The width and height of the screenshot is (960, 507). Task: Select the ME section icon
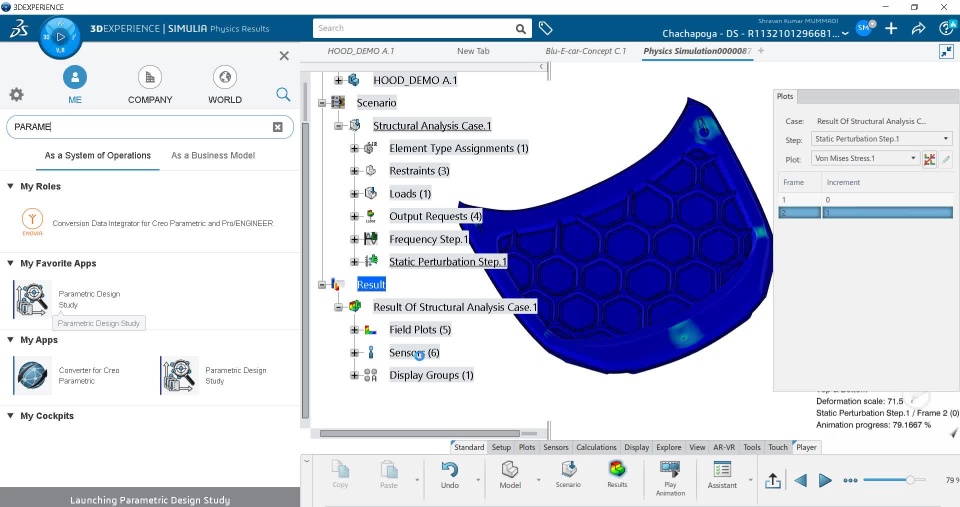click(x=75, y=78)
